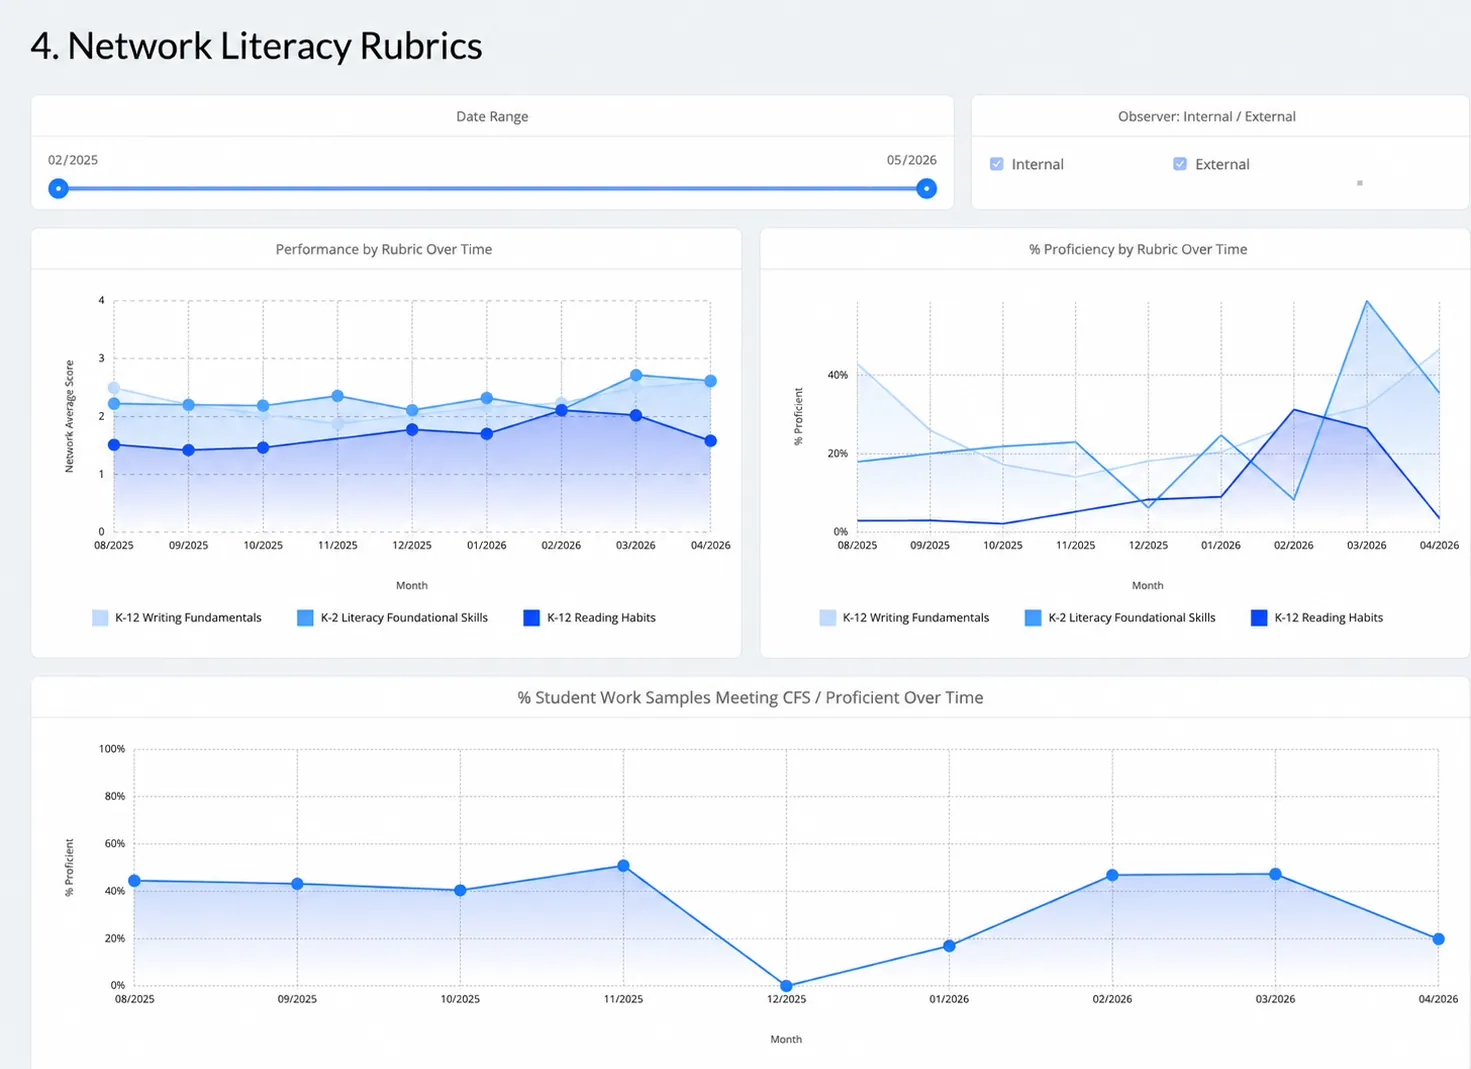The height and width of the screenshot is (1069, 1471).
Task: Click the 04/2026 data point in Student Work Samples chart
Action: click(x=1438, y=939)
